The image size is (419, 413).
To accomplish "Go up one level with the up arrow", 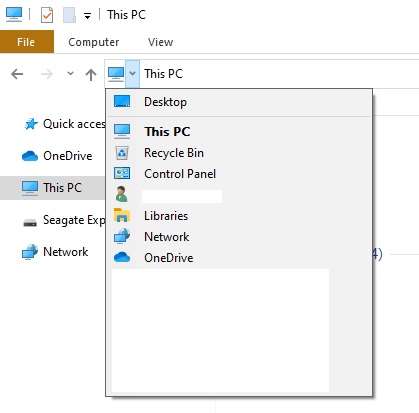I will click(x=91, y=74).
